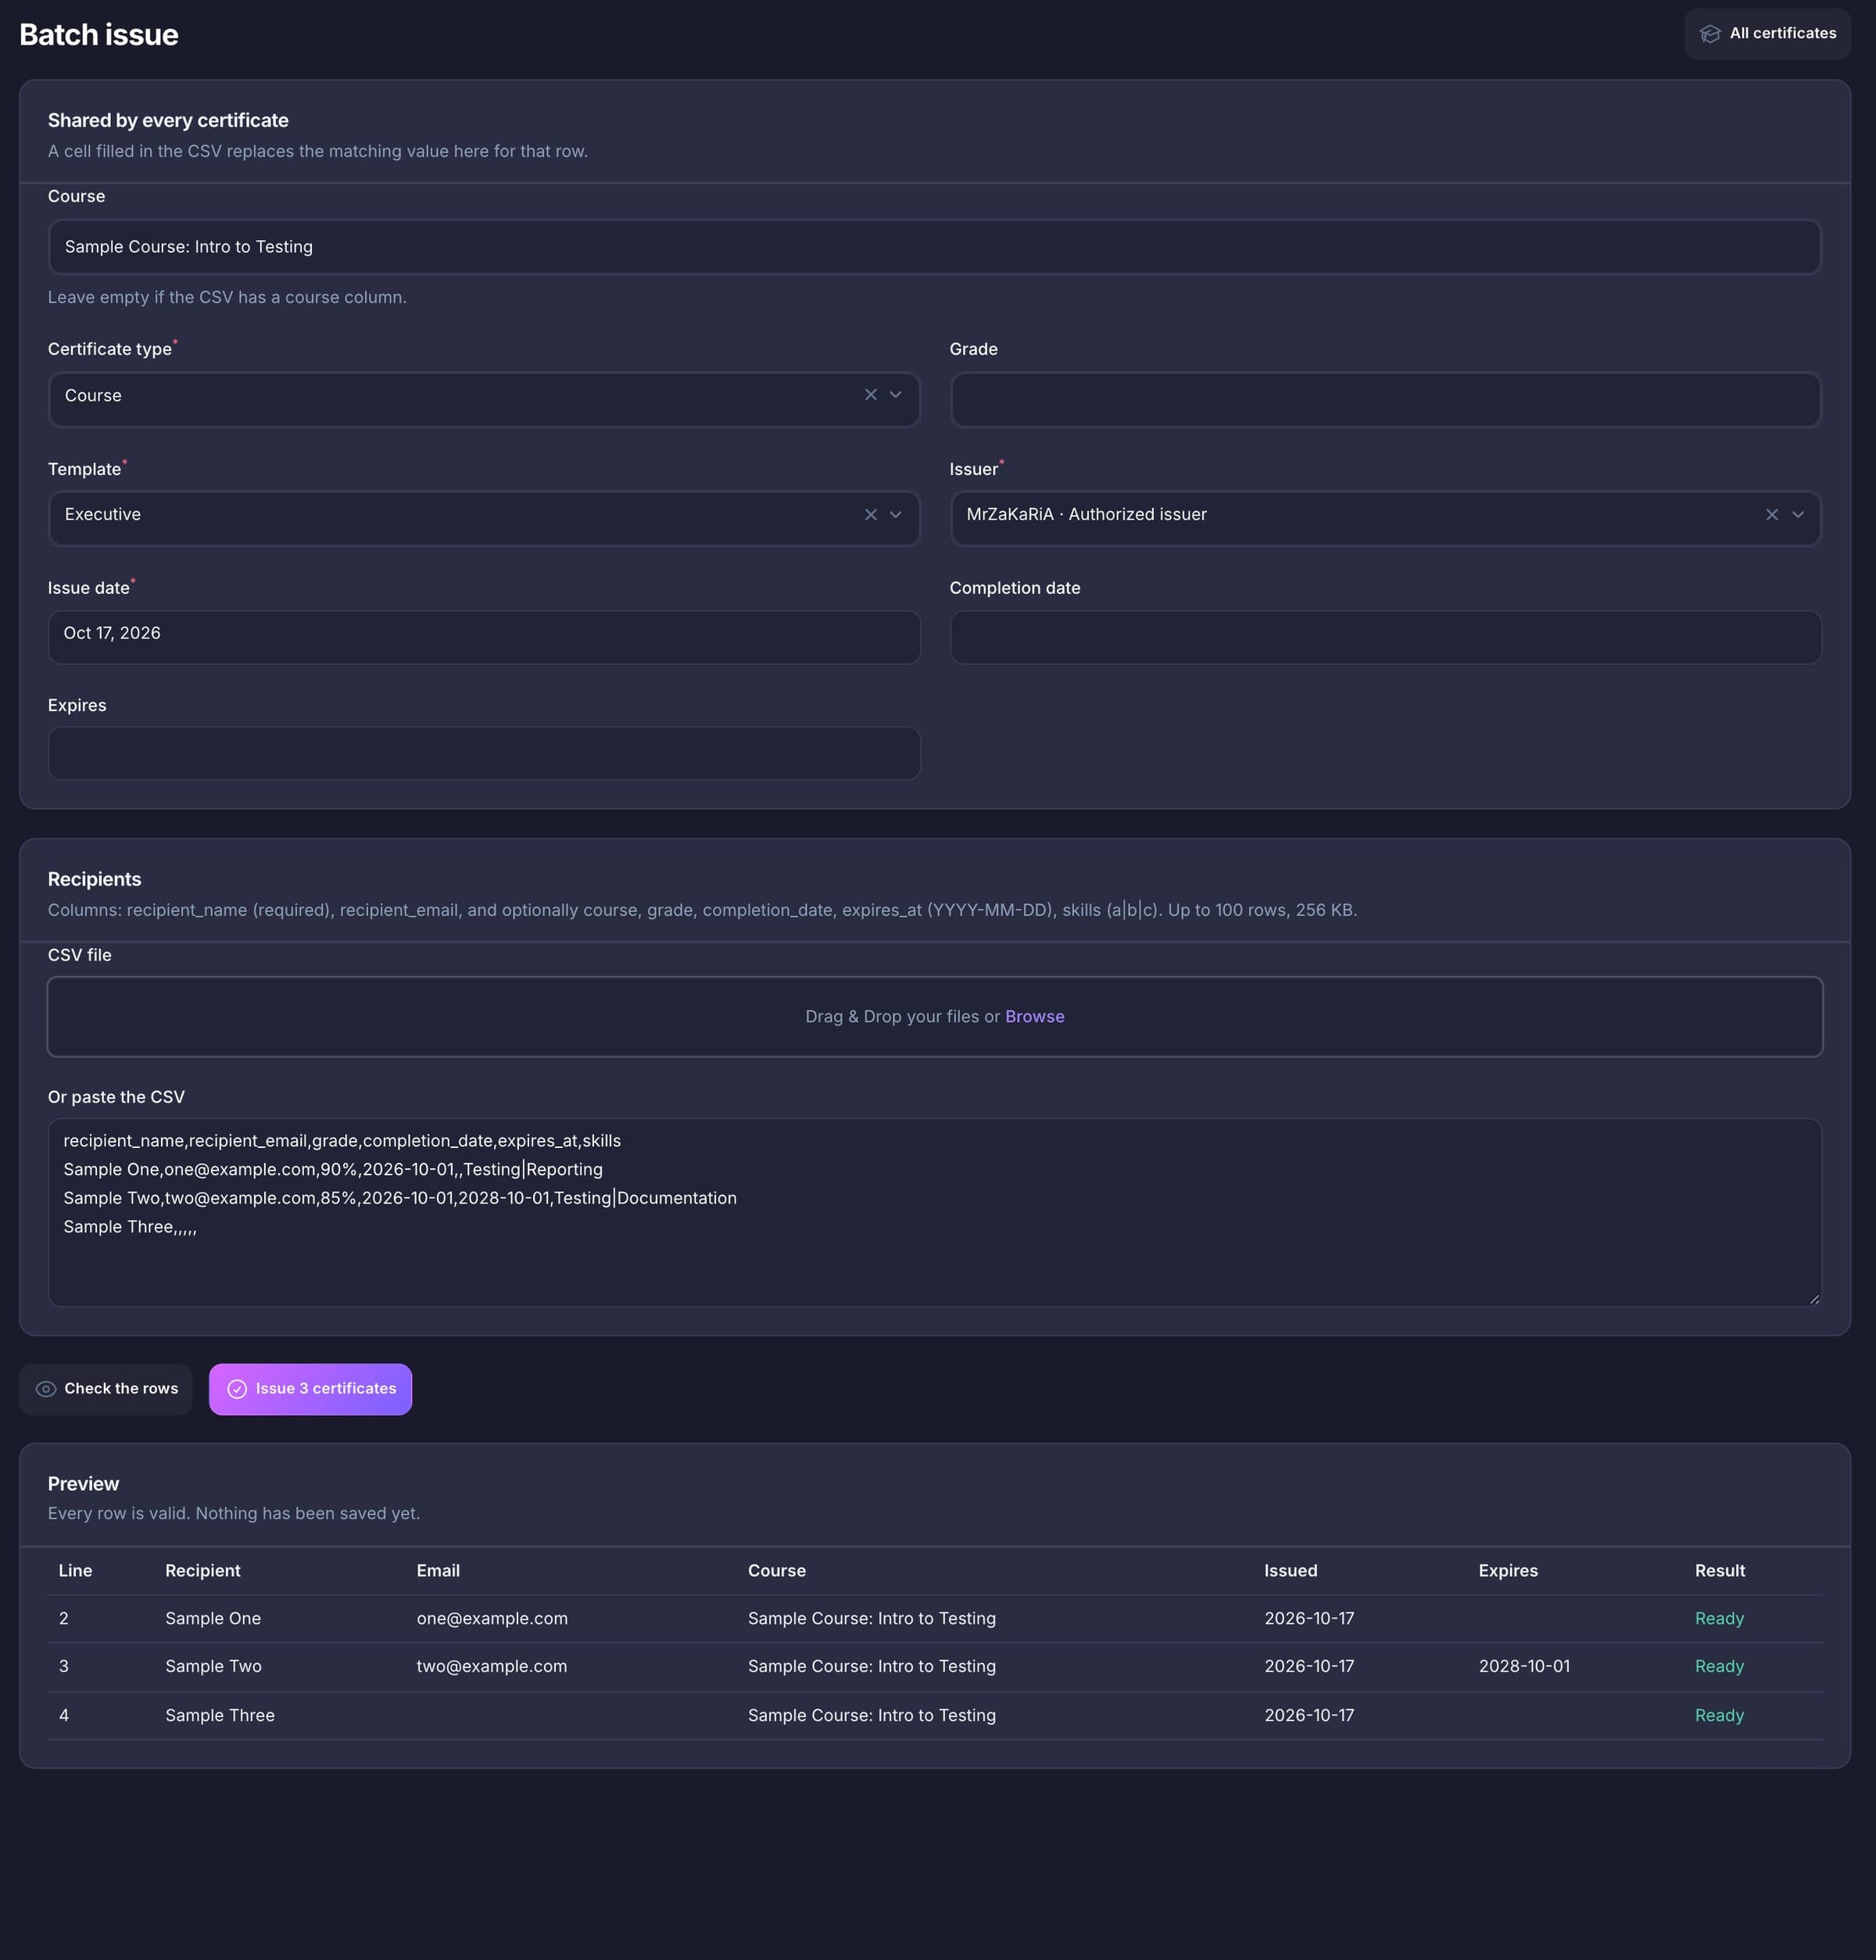Click the one@example.com email cell
This screenshot has width=1876, height=1960.
pyautogui.click(x=492, y=1618)
